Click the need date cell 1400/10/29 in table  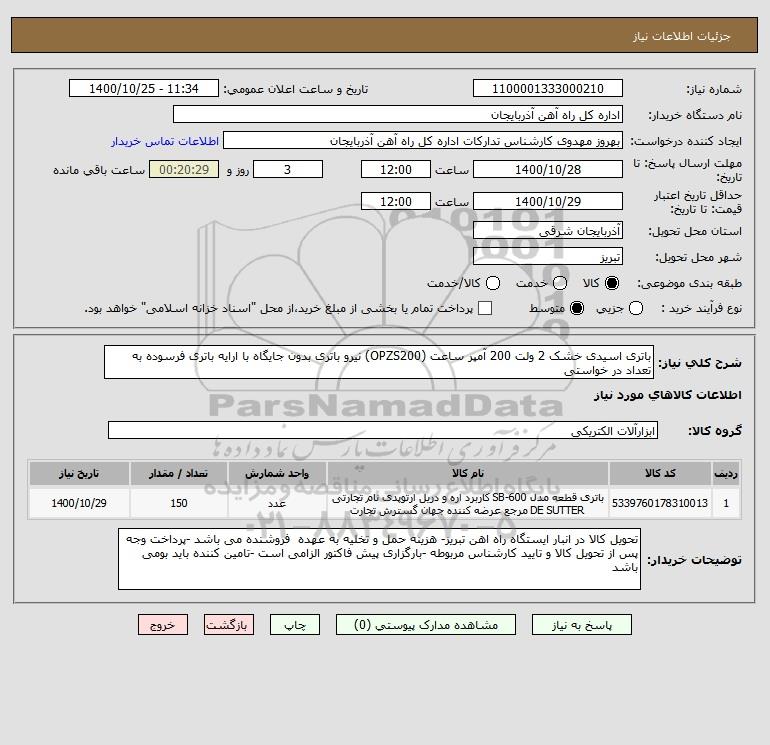79,503
